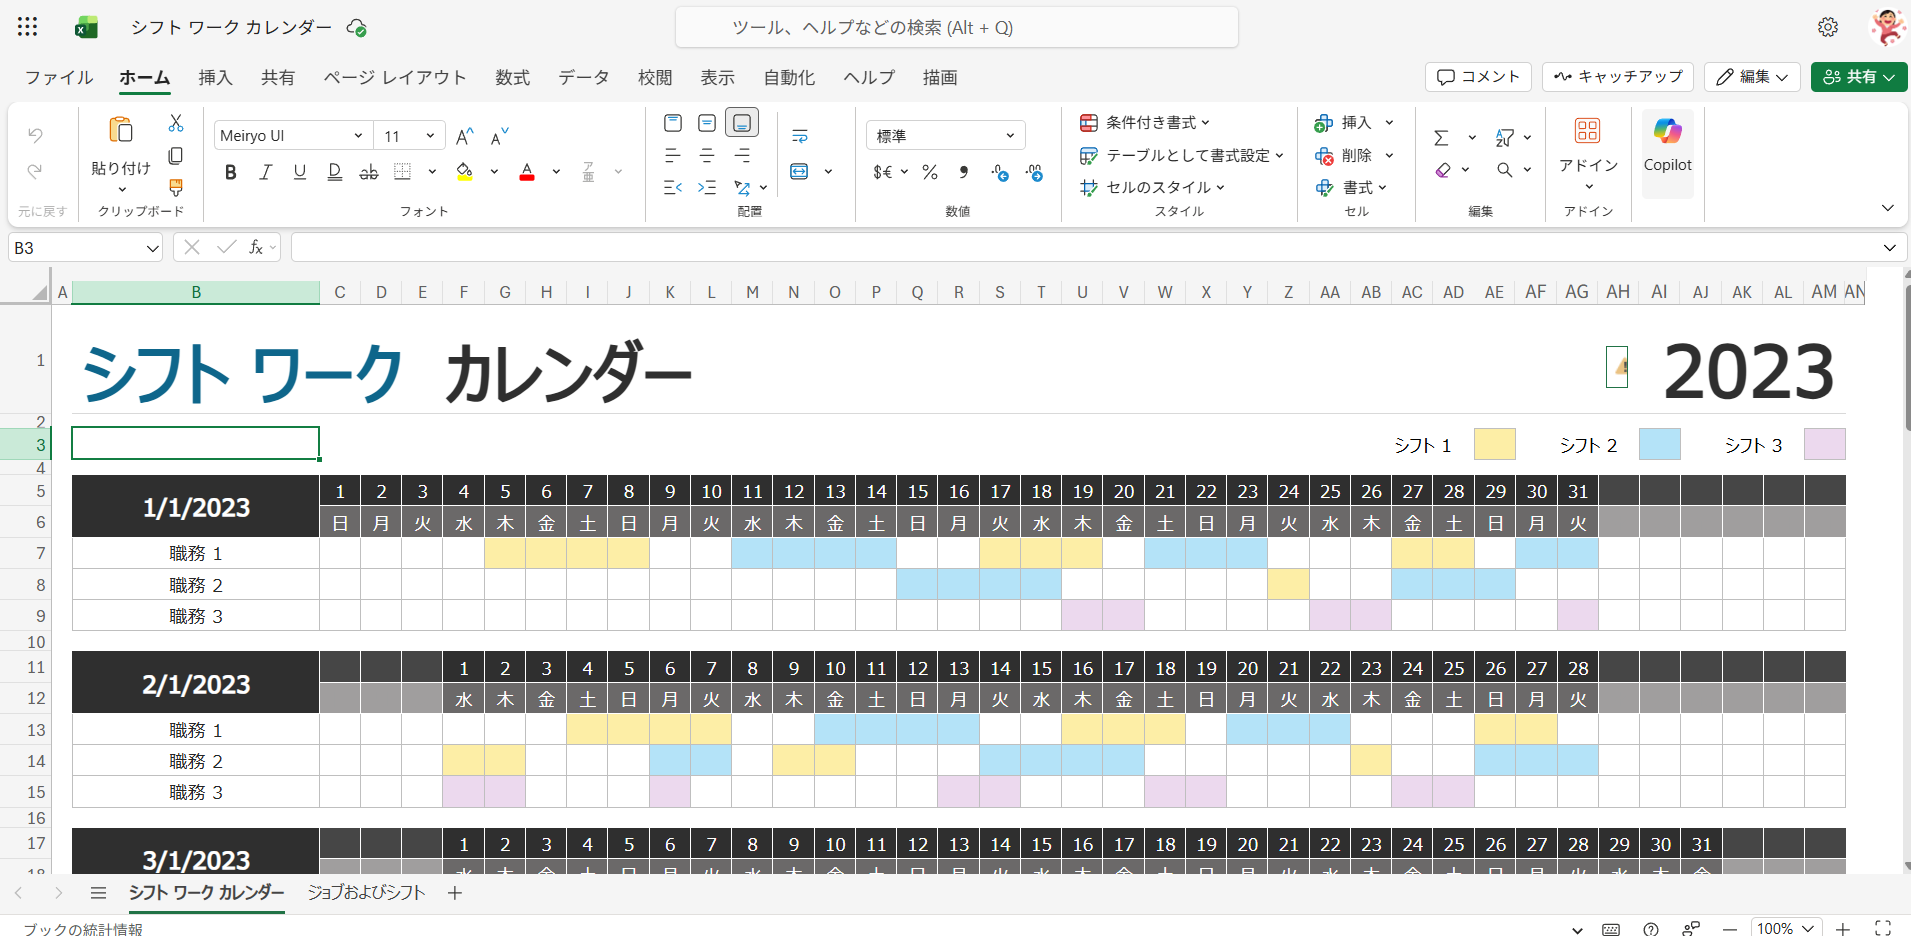Toggle italic formatting
Image resolution: width=1911 pixels, height=936 pixels.
pos(265,172)
